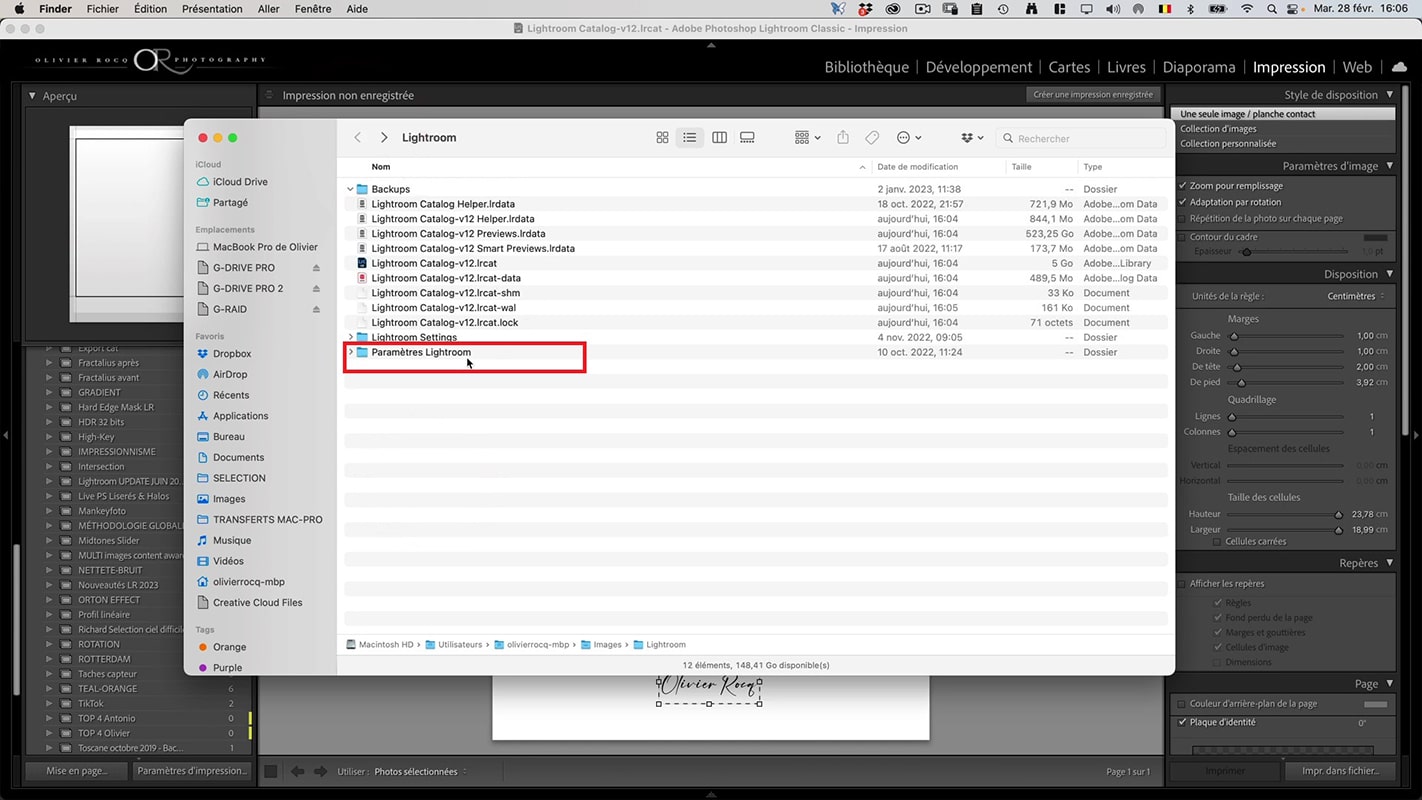This screenshot has height=800, width=1422.
Task: Click the first page square icon in Lightroom
Action: pos(271,772)
